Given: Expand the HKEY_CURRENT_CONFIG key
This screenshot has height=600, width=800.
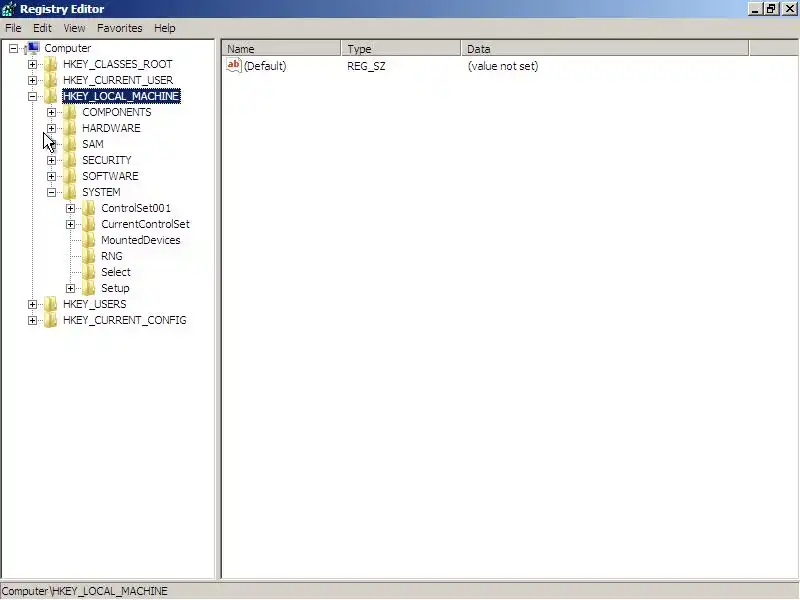Looking at the screenshot, I should (32, 320).
